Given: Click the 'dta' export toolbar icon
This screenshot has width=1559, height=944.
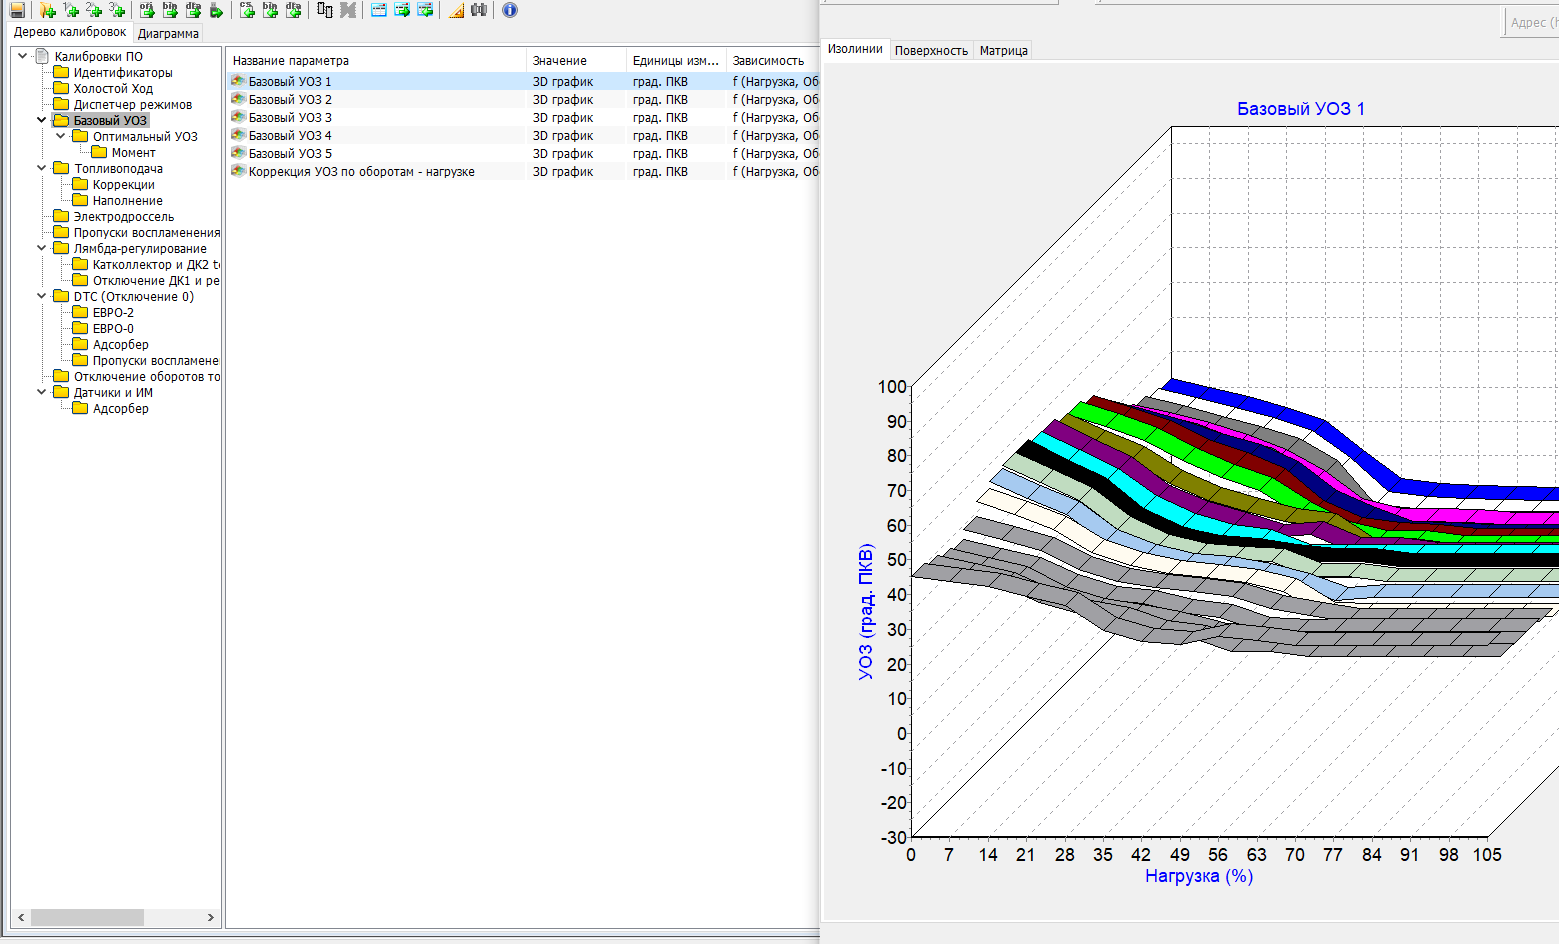Looking at the screenshot, I should (193, 10).
